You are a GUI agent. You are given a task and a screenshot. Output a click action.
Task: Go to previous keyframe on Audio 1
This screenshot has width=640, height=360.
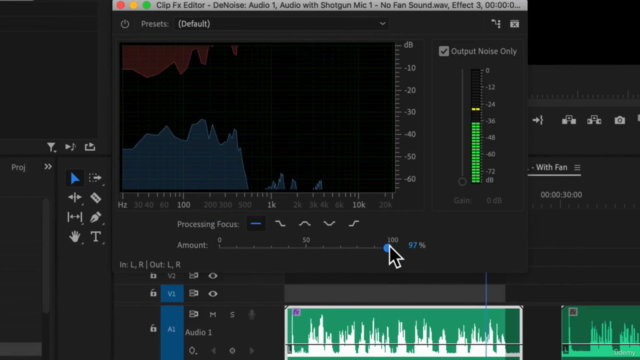pos(213,351)
